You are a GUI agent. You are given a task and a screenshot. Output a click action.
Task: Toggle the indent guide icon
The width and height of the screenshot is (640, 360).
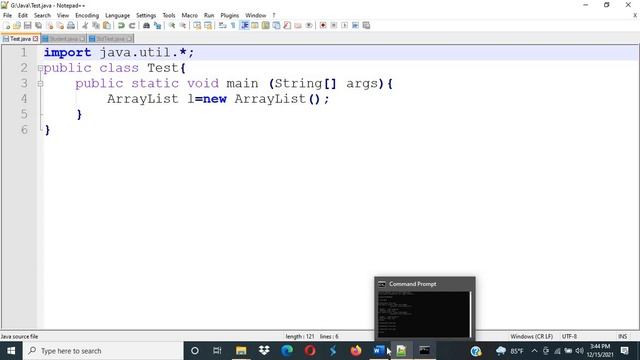click(244, 25)
